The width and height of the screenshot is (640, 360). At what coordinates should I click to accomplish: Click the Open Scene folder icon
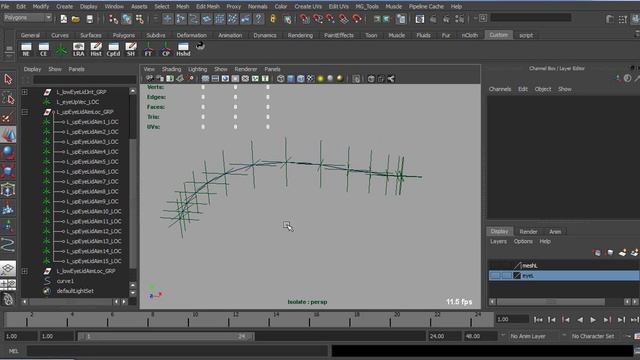[x=76, y=18]
